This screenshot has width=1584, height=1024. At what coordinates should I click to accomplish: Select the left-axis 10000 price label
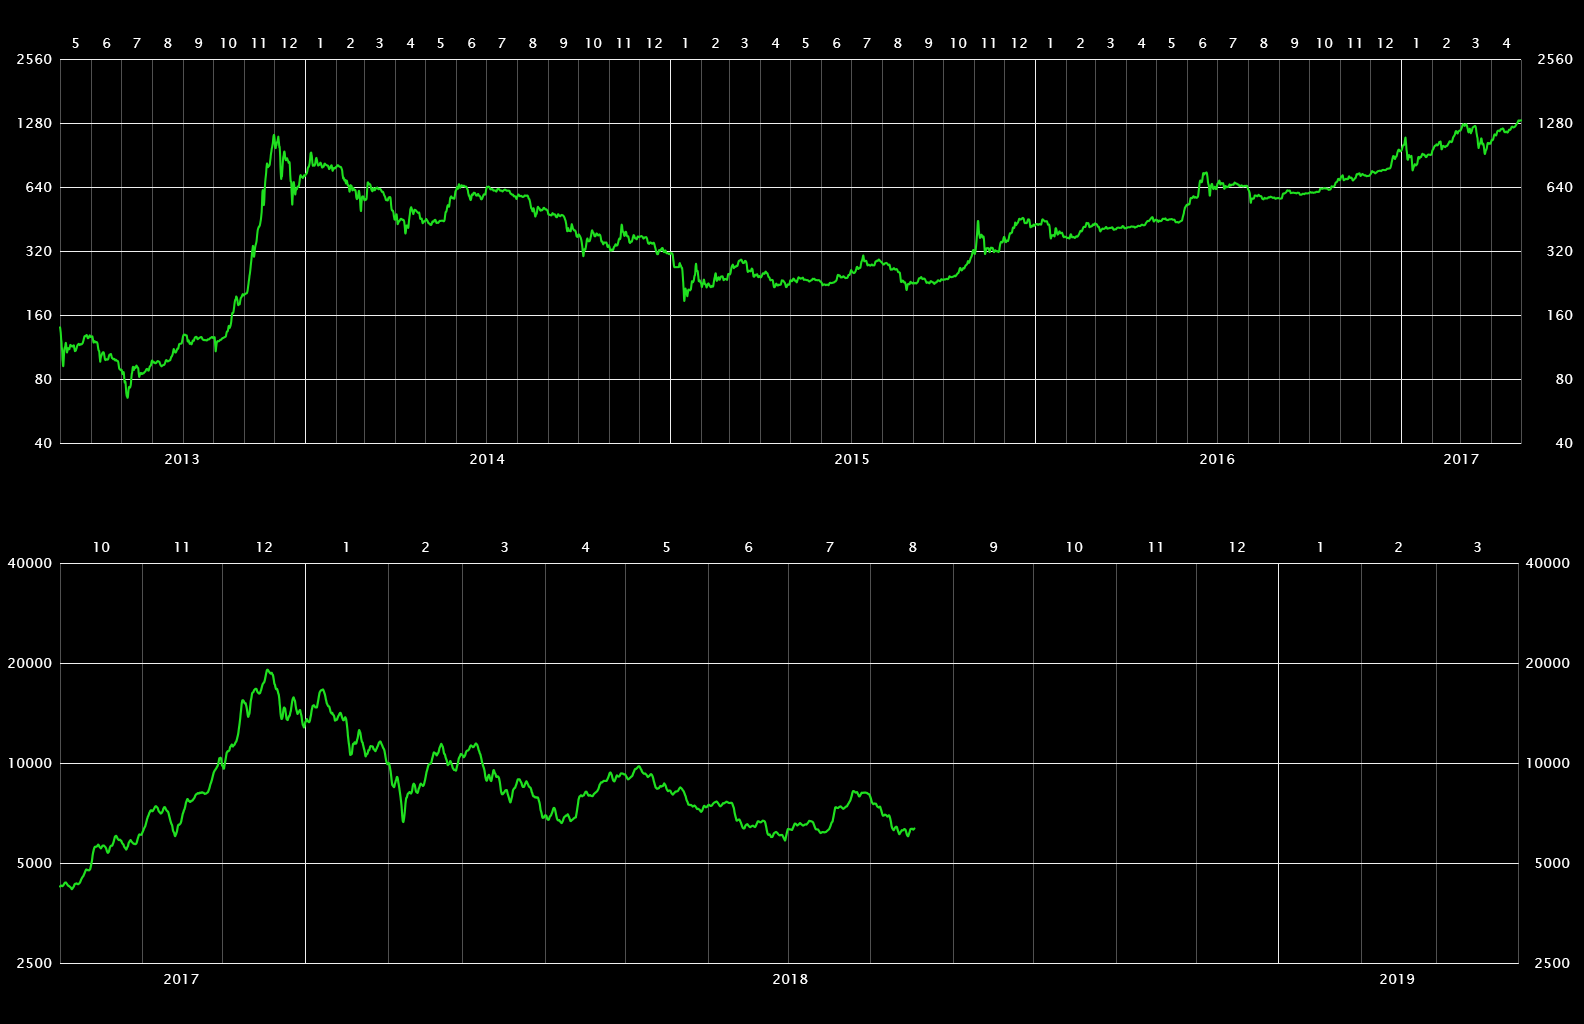tap(30, 764)
